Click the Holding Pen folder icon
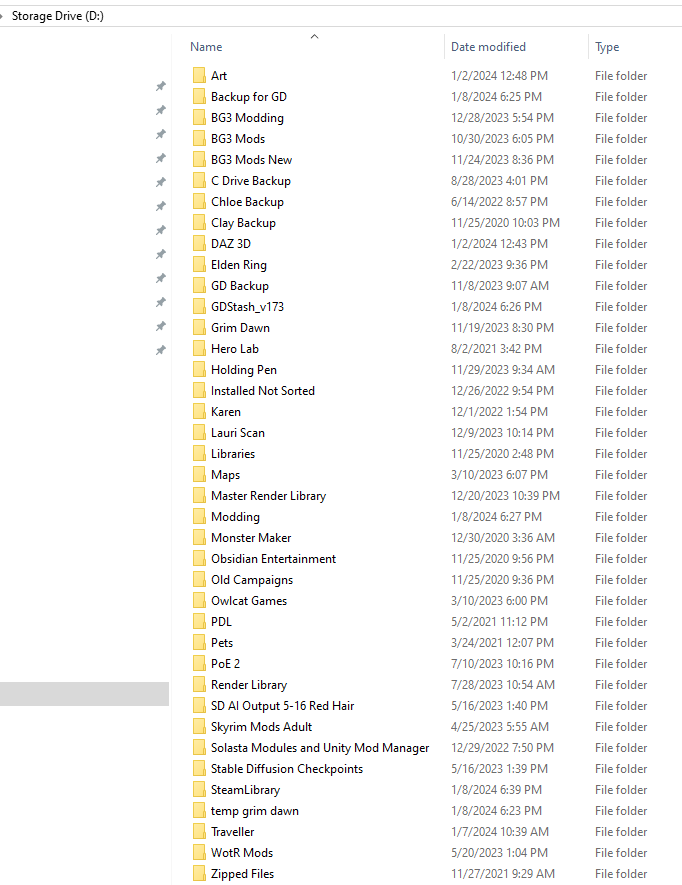 199,370
